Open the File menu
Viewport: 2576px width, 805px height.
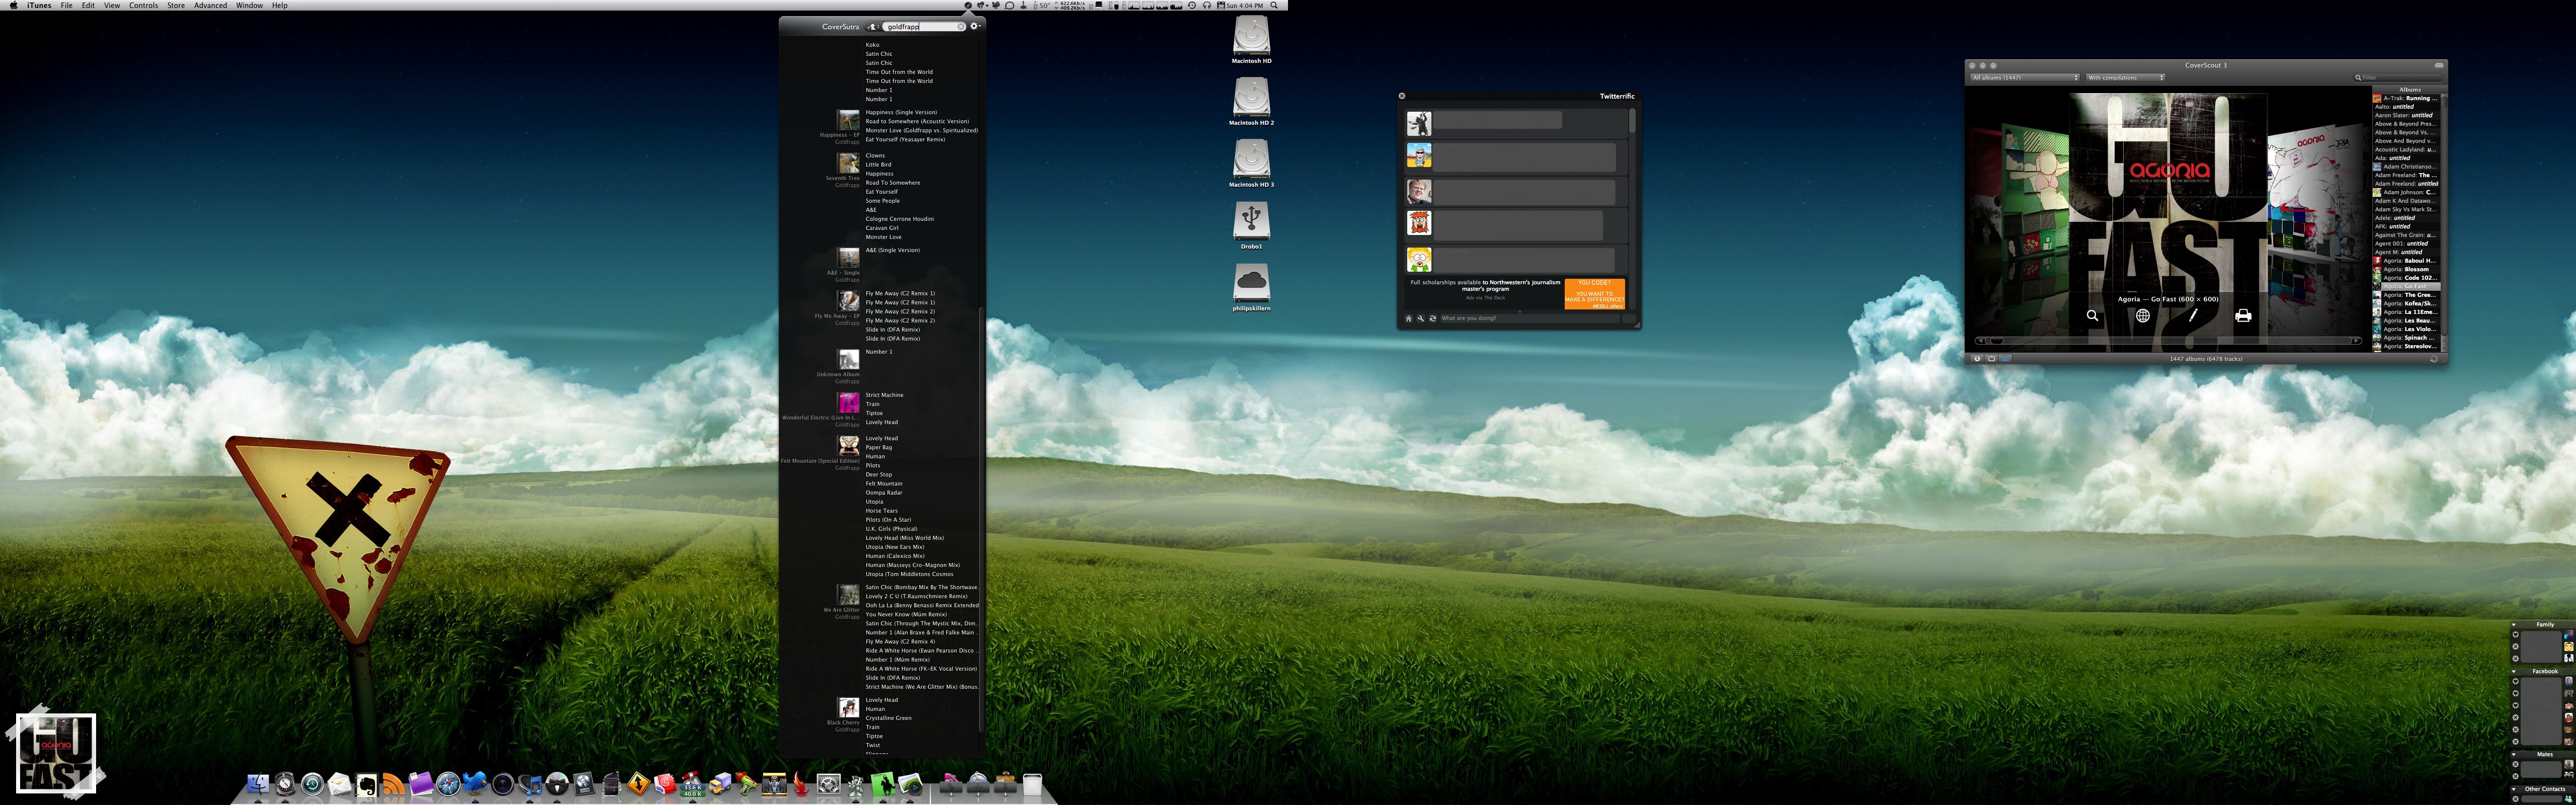(67, 5)
